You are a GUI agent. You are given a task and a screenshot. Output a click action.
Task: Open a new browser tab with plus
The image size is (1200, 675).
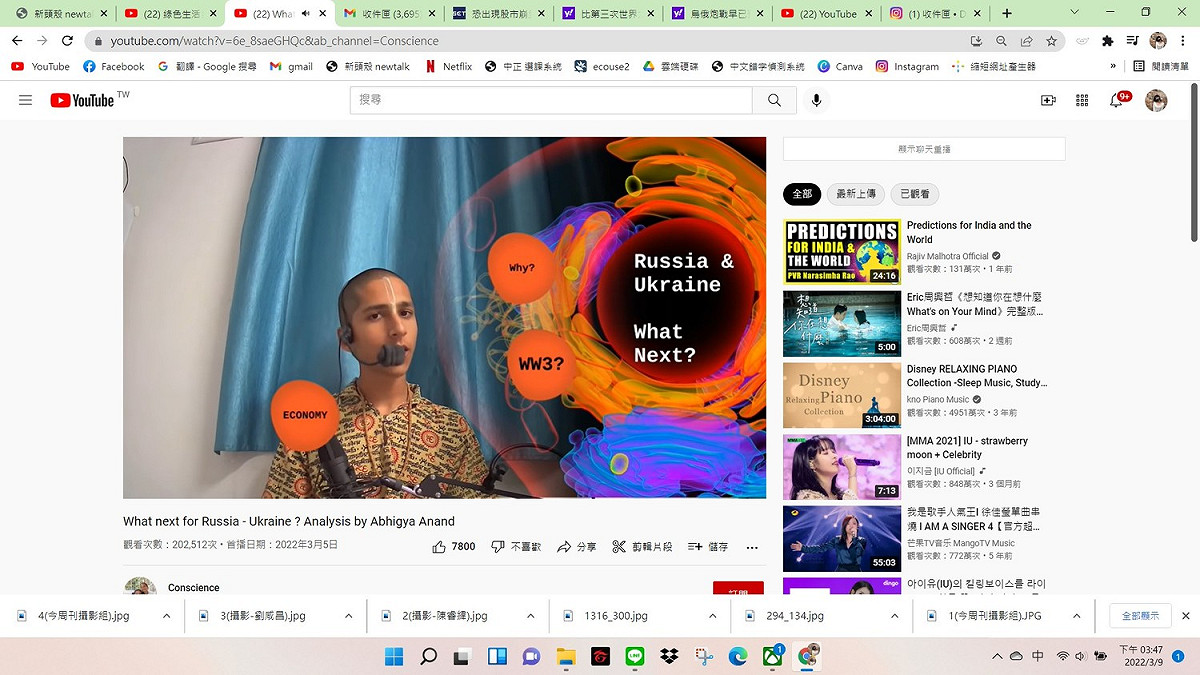(x=1006, y=13)
